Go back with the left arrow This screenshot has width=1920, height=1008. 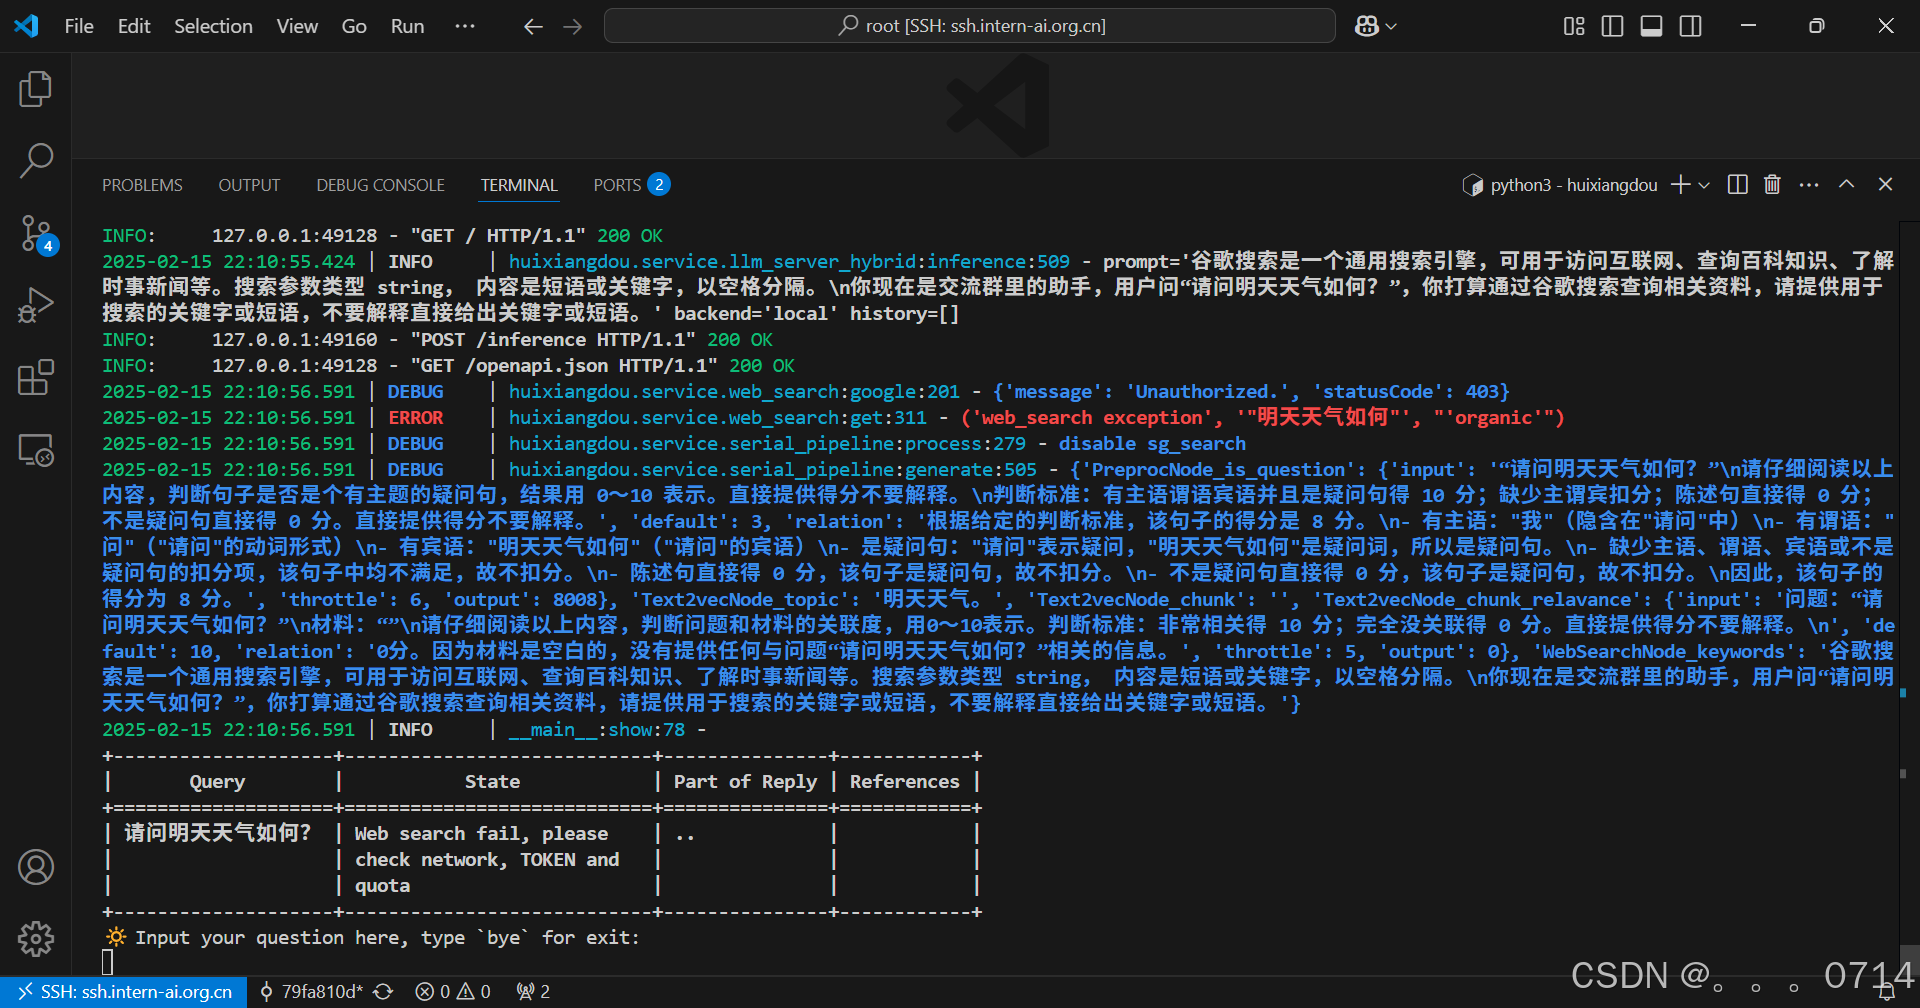click(x=533, y=26)
